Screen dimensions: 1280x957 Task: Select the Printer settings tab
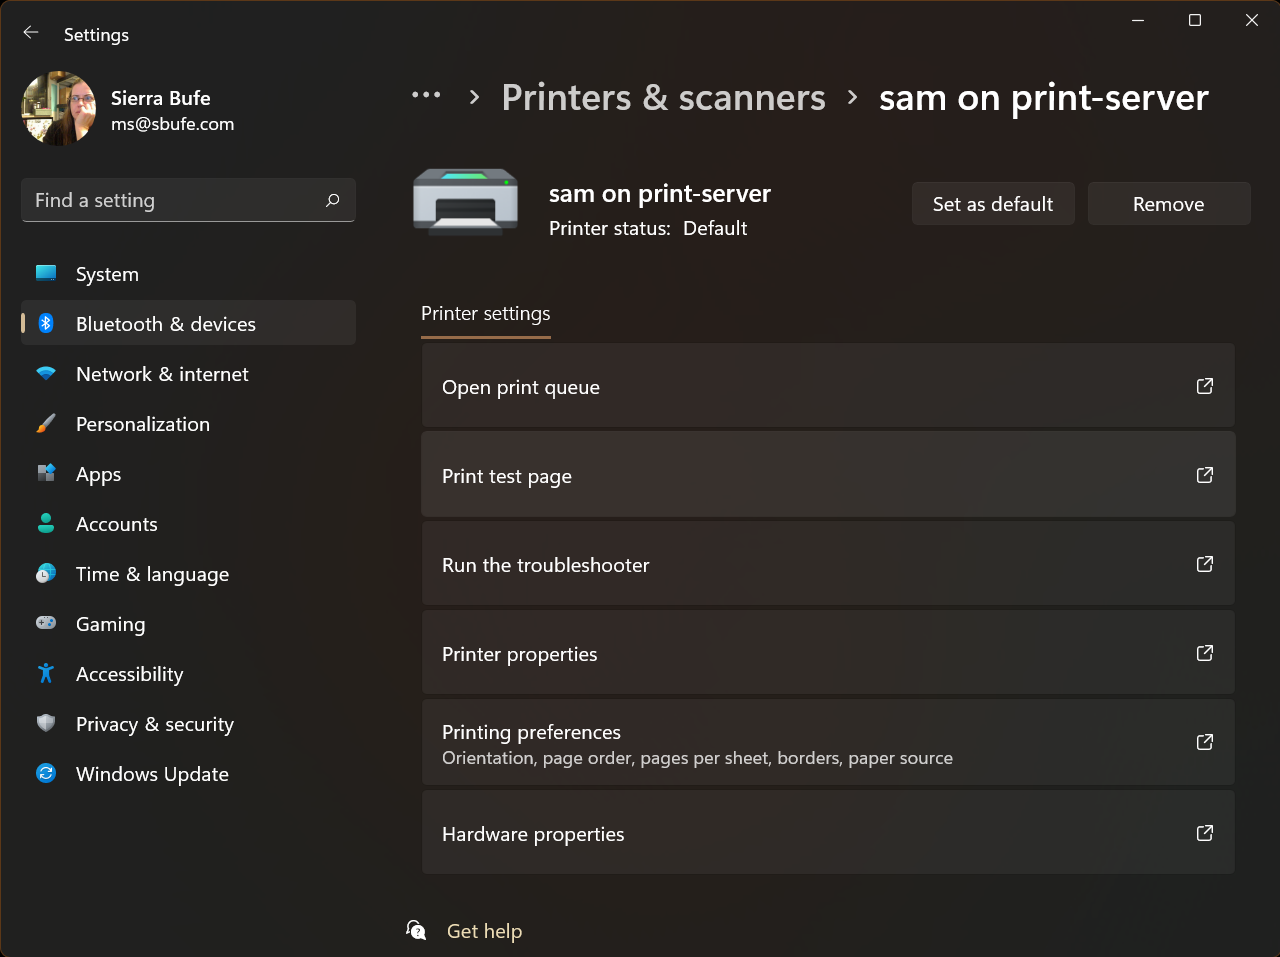tap(486, 314)
